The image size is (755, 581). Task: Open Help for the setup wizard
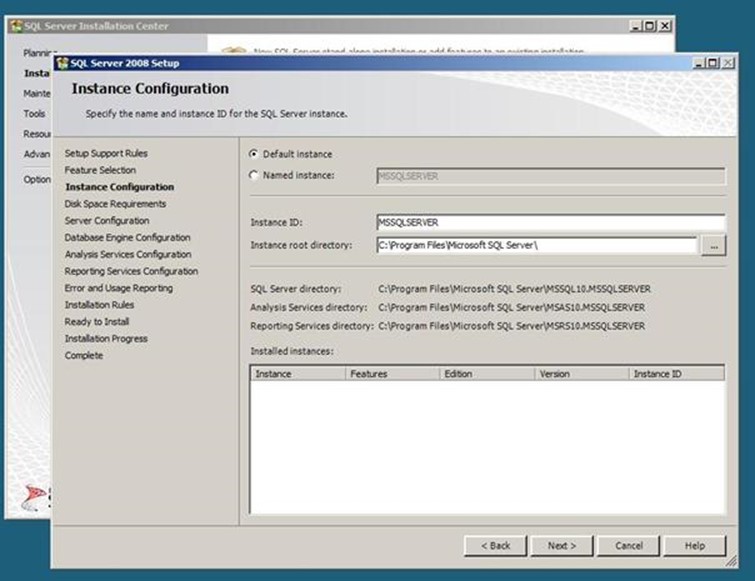(694, 546)
